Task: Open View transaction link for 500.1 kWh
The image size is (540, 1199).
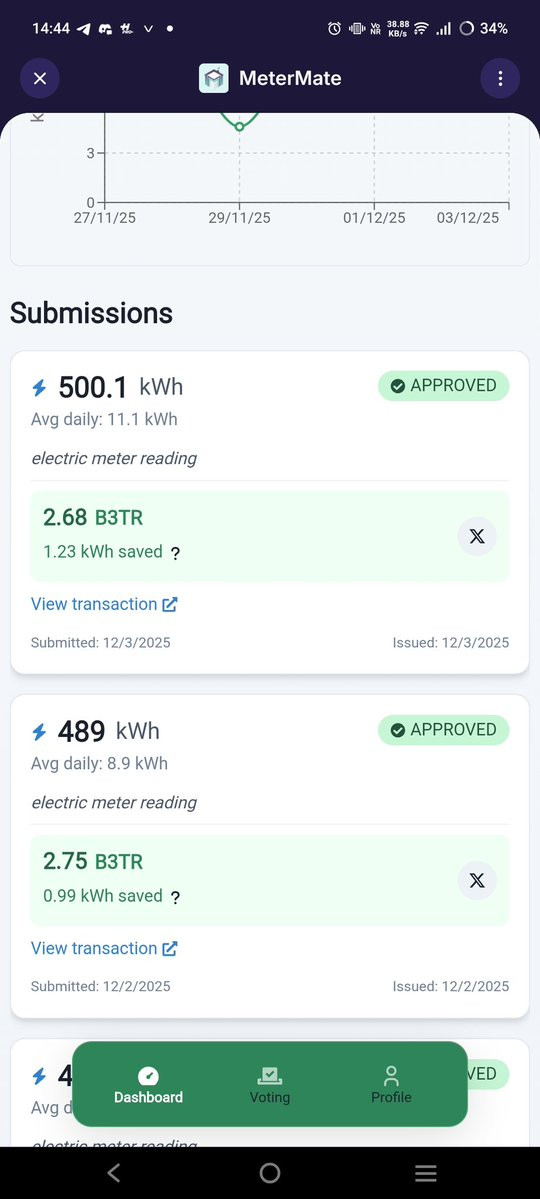Action: [104, 604]
